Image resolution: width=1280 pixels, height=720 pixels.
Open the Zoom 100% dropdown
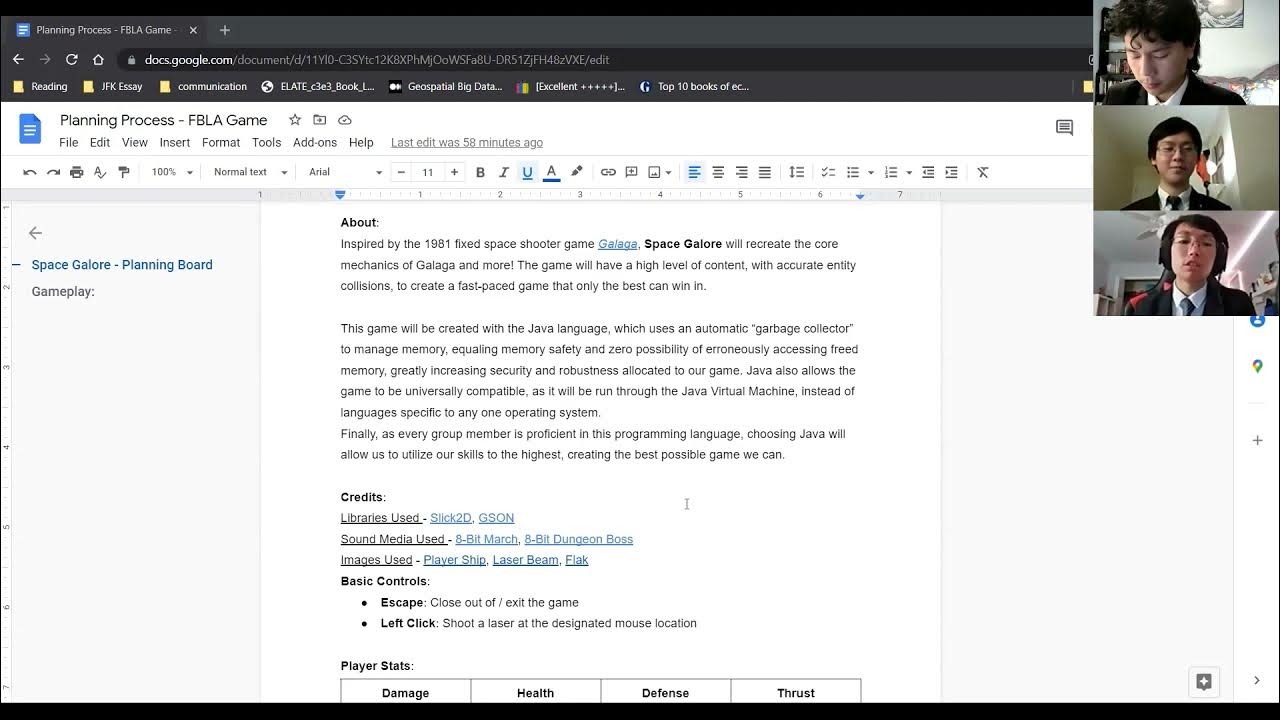[x=172, y=172]
